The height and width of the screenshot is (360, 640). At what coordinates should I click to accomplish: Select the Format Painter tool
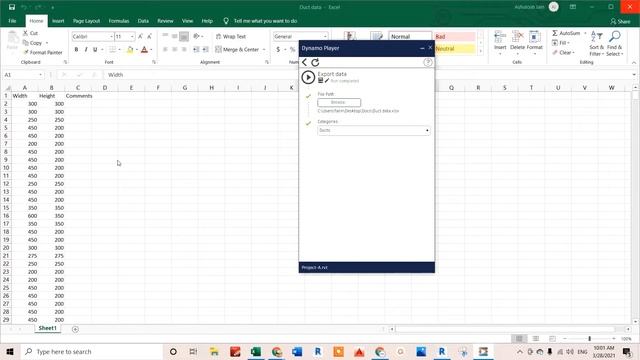[43, 52]
